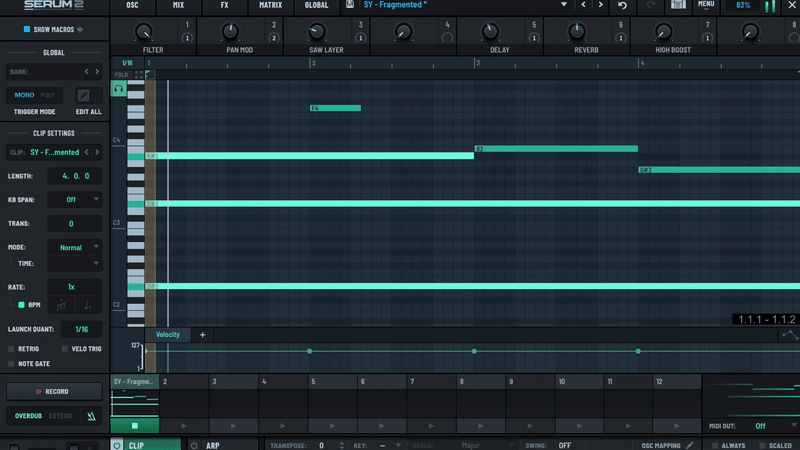800x450 pixels.
Task: Click the undo arrow icon
Action: click(x=622, y=6)
